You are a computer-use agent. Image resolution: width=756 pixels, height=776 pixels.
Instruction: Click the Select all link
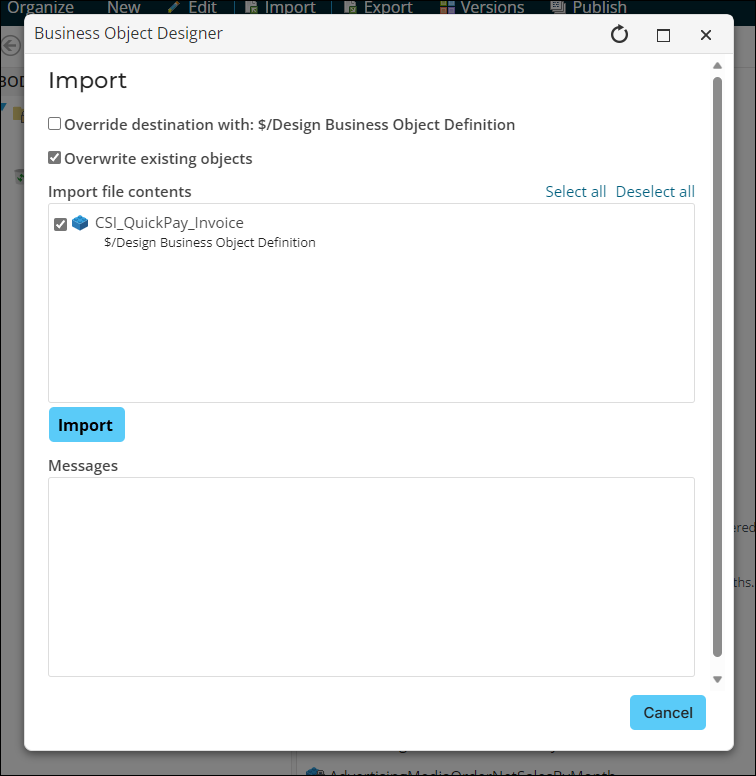click(575, 192)
